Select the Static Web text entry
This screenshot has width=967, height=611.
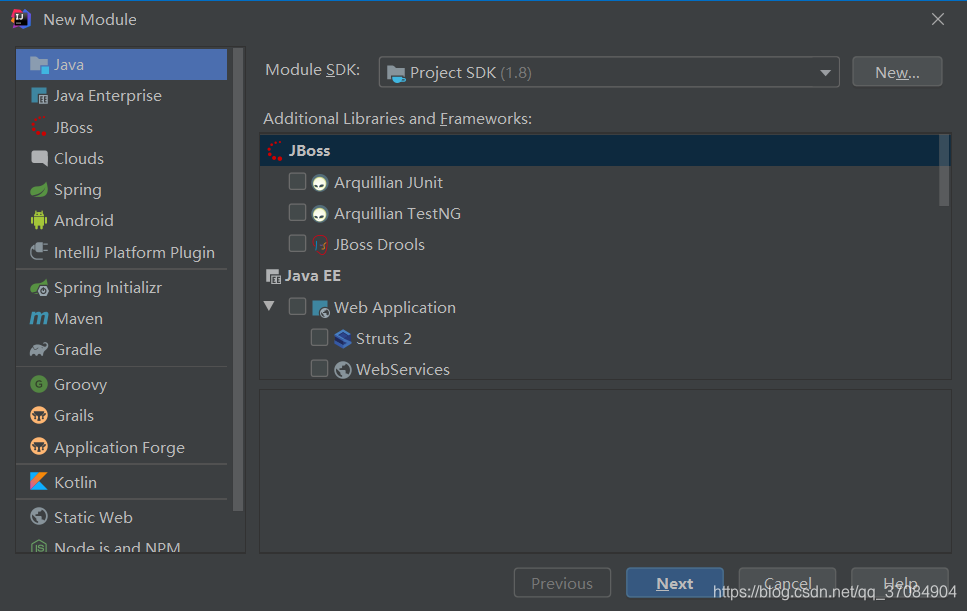tap(93, 517)
